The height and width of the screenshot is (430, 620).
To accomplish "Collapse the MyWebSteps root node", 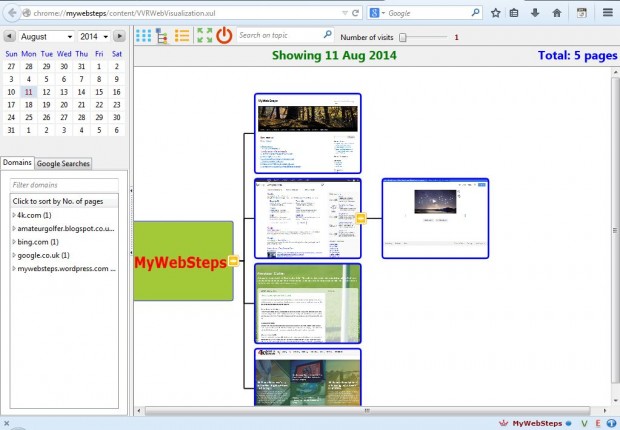I will pyautogui.click(x=233, y=261).
